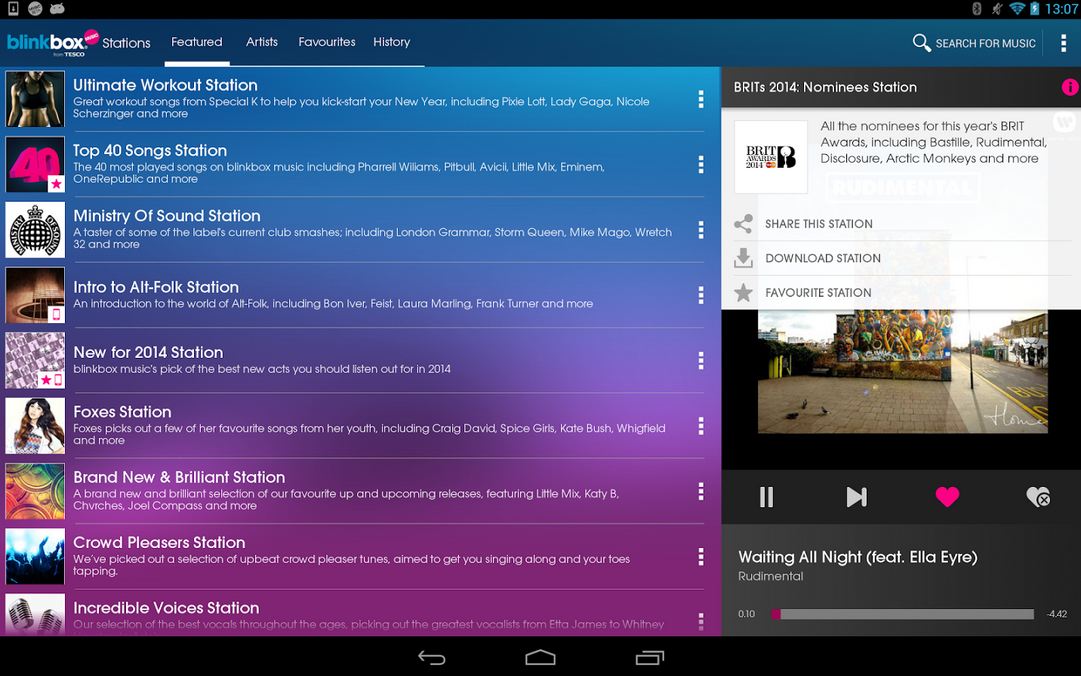This screenshot has height=676, width=1081.
Task: Click the favourite station star icon
Action: 743,292
